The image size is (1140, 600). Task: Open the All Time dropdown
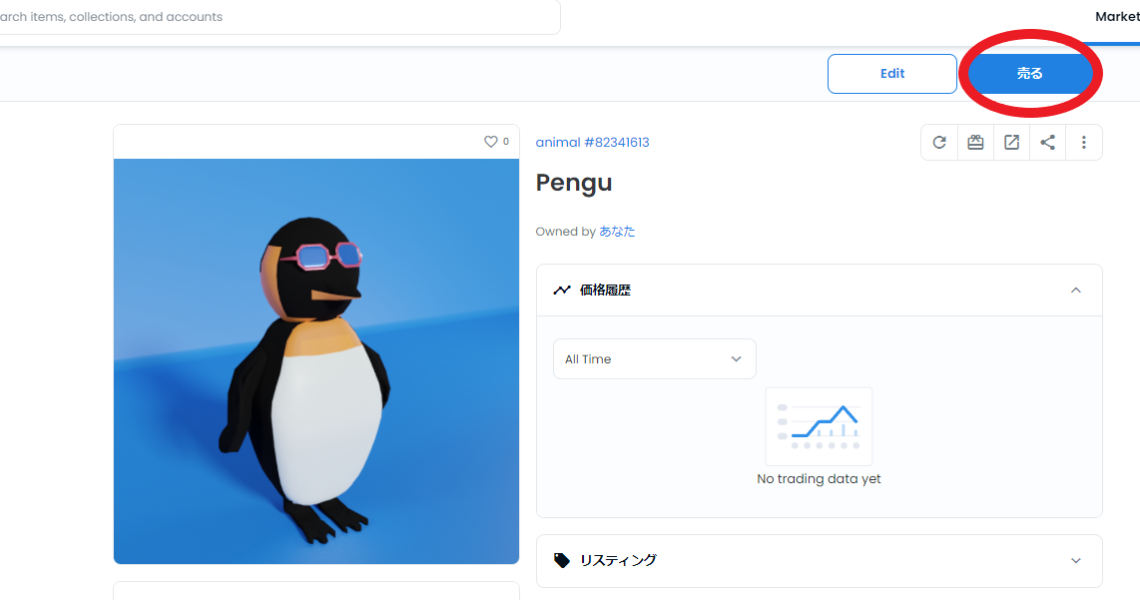(x=654, y=359)
